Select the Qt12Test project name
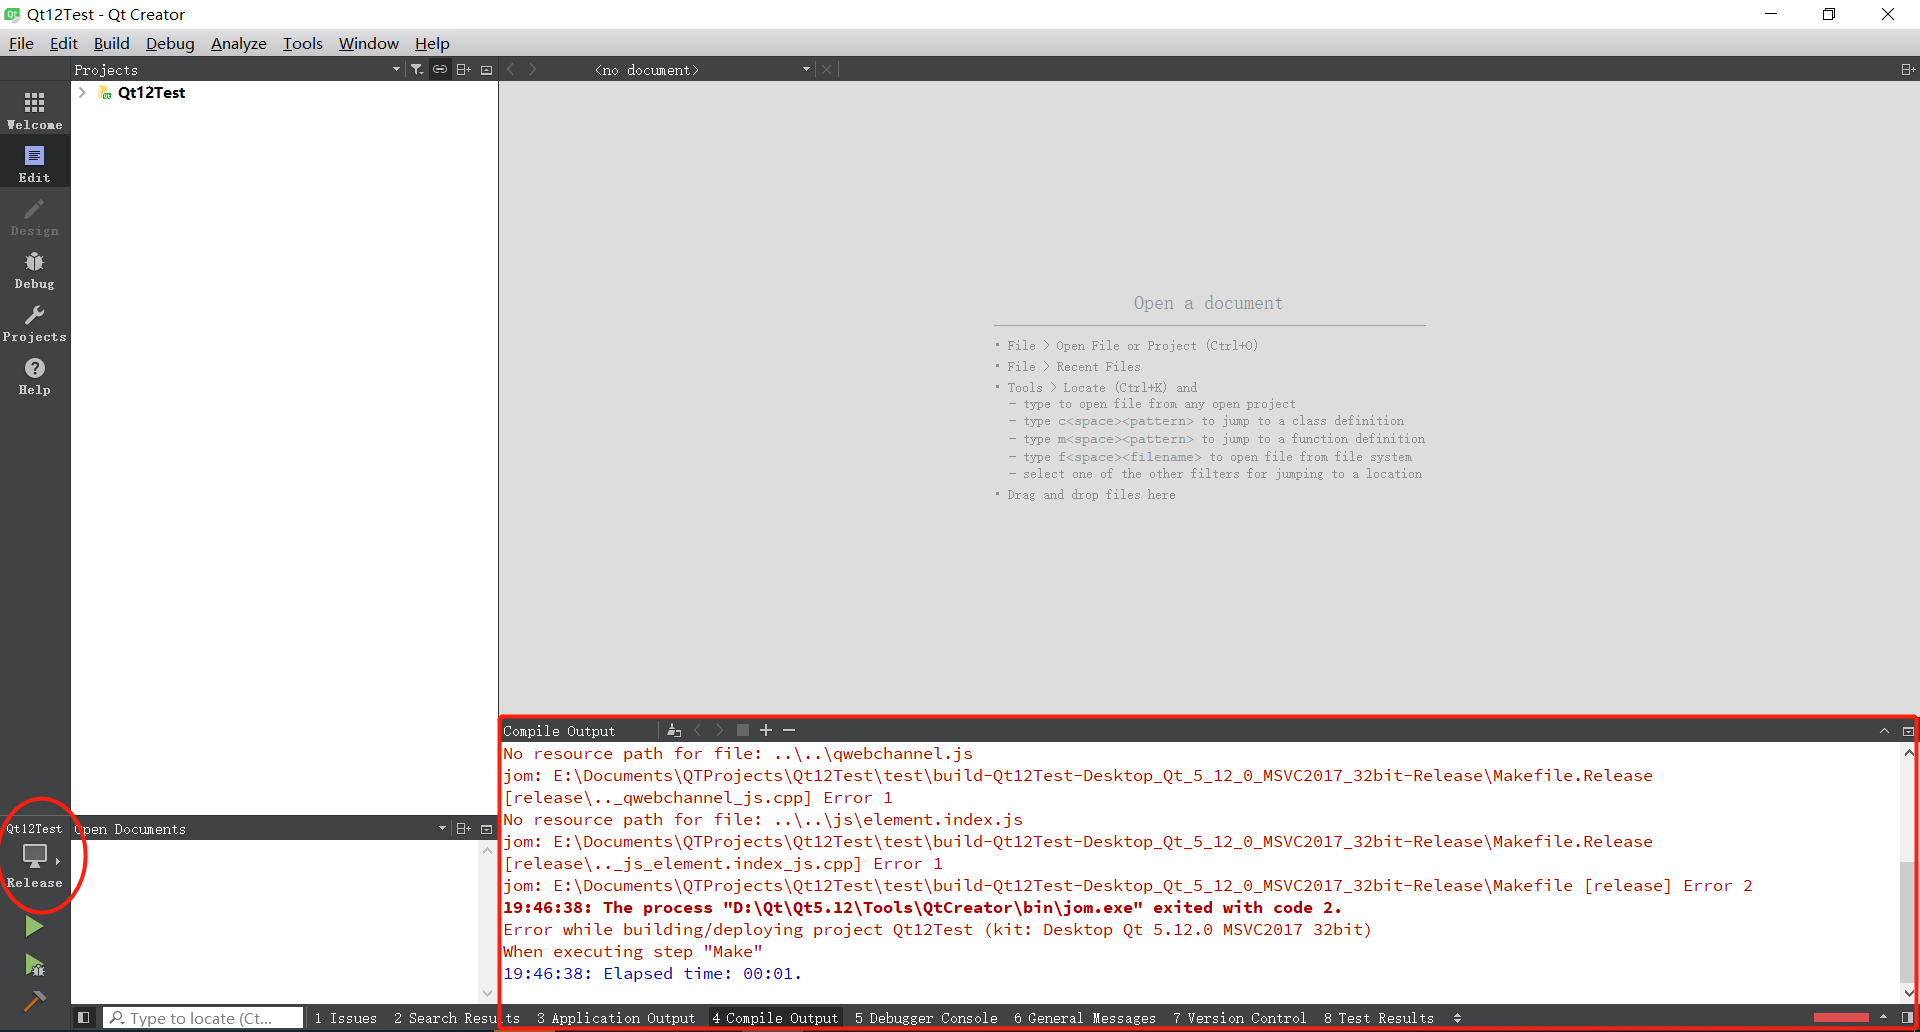Screen dimensions: 1920x1032 (152, 92)
